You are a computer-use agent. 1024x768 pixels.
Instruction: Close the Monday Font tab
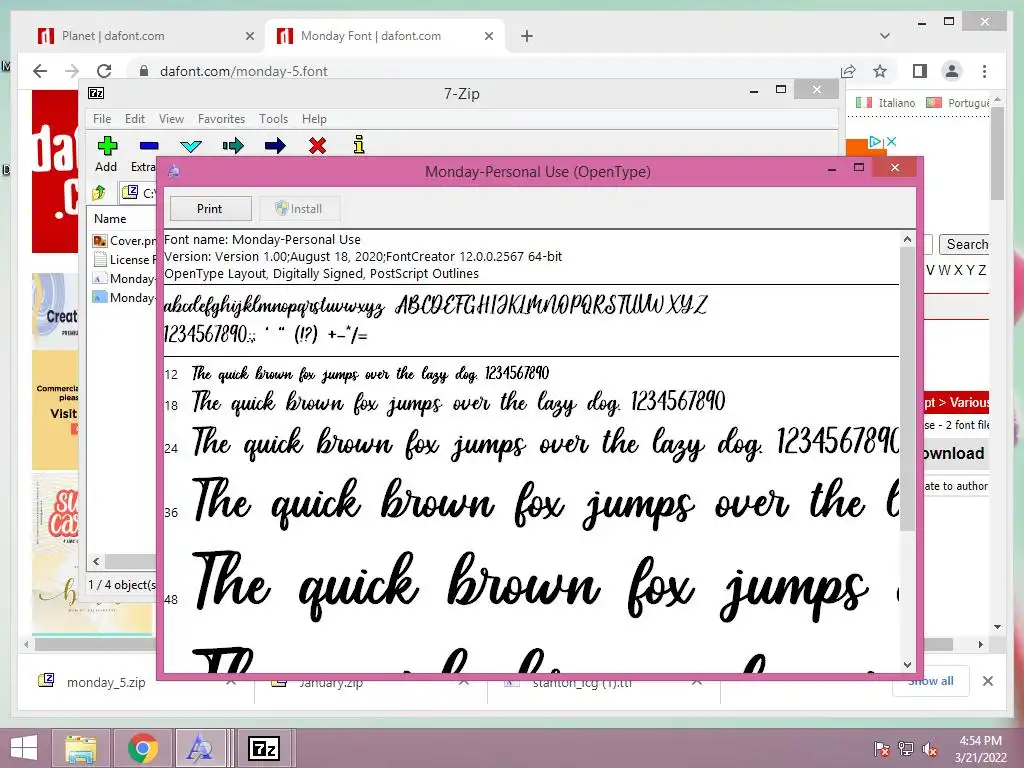tap(488, 37)
